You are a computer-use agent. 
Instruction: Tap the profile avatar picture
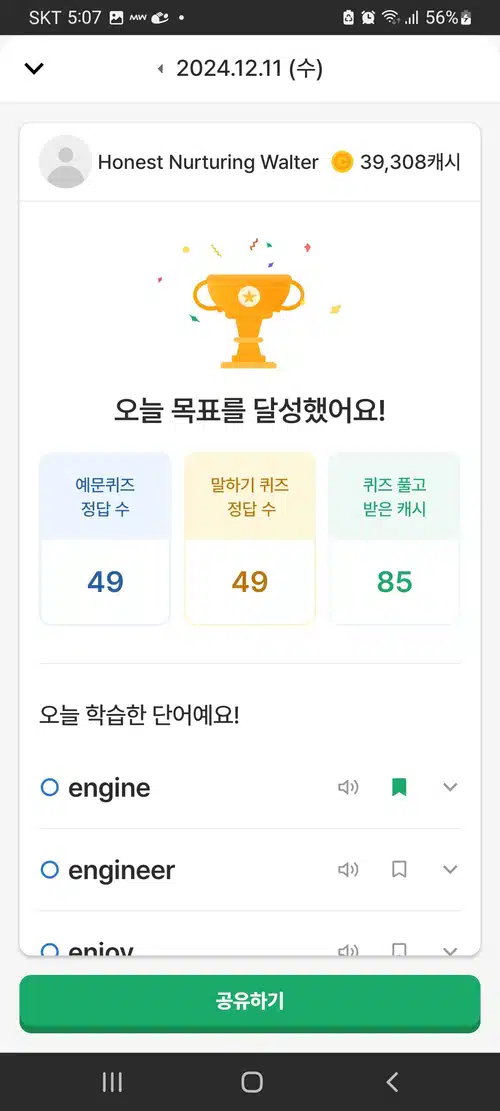[65, 162]
